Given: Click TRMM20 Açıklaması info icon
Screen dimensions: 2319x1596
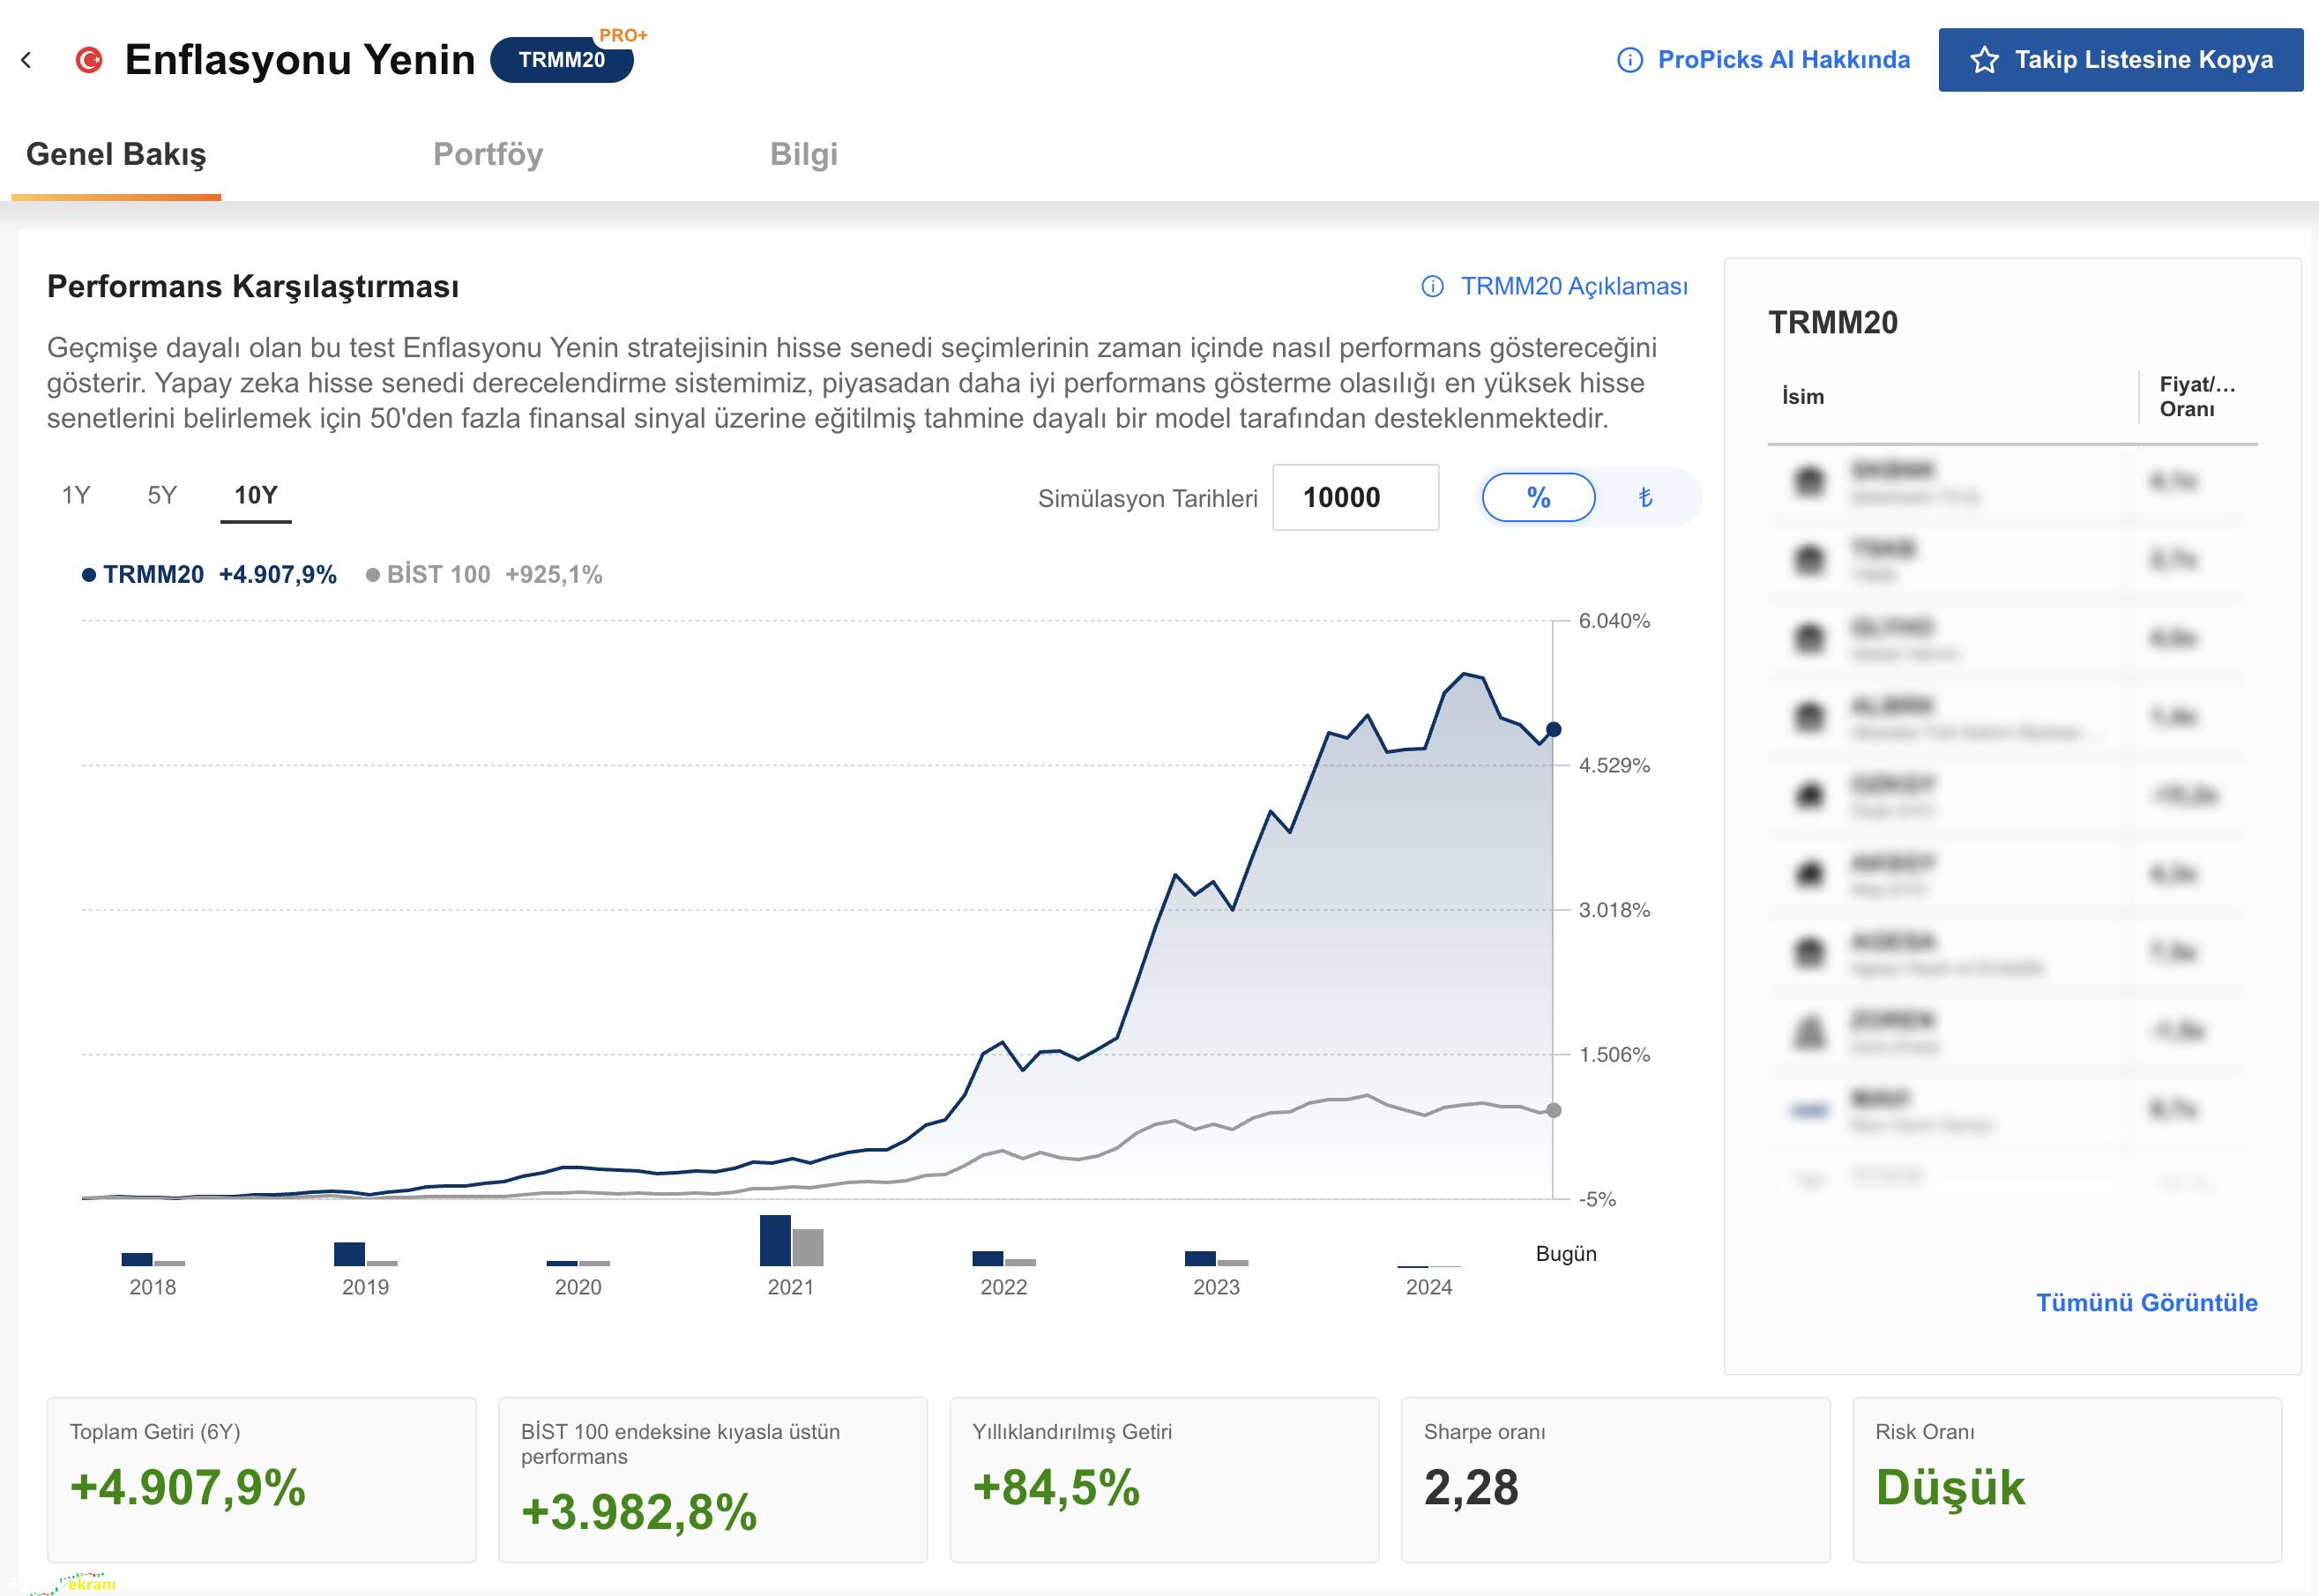Looking at the screenshot, I should 1433,287.
